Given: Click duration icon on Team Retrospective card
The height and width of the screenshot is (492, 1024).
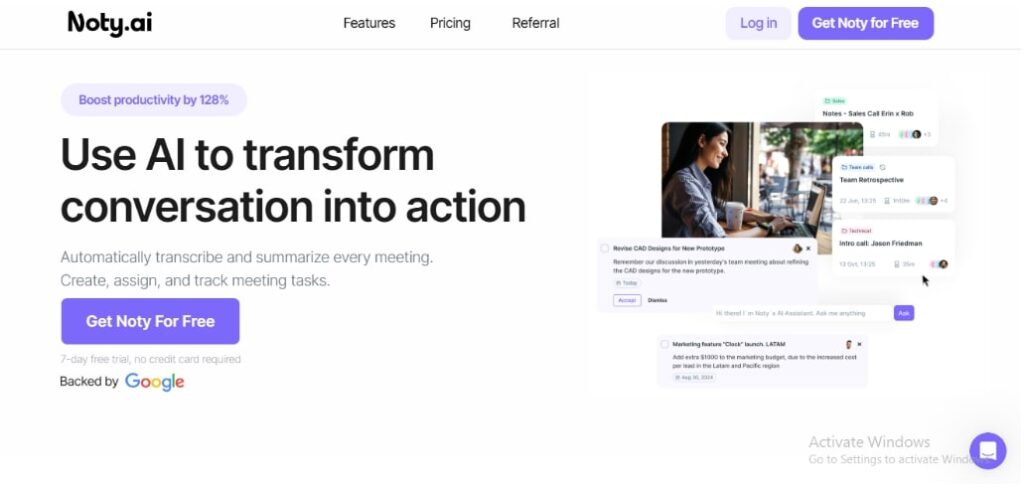Looking at the screenshot, I should pos(887,201).
